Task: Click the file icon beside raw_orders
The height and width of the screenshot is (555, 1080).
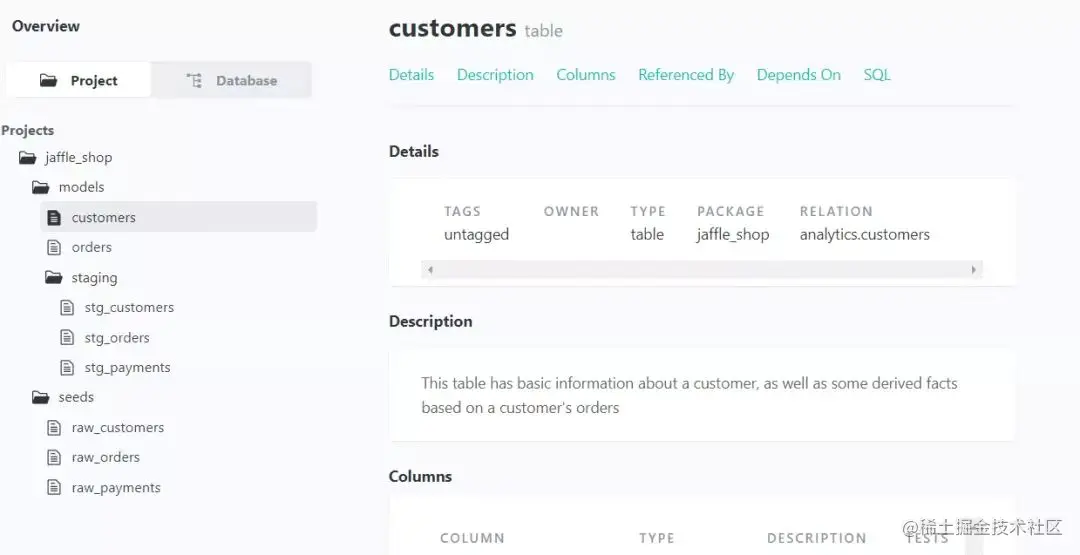Action: [54, 457]
